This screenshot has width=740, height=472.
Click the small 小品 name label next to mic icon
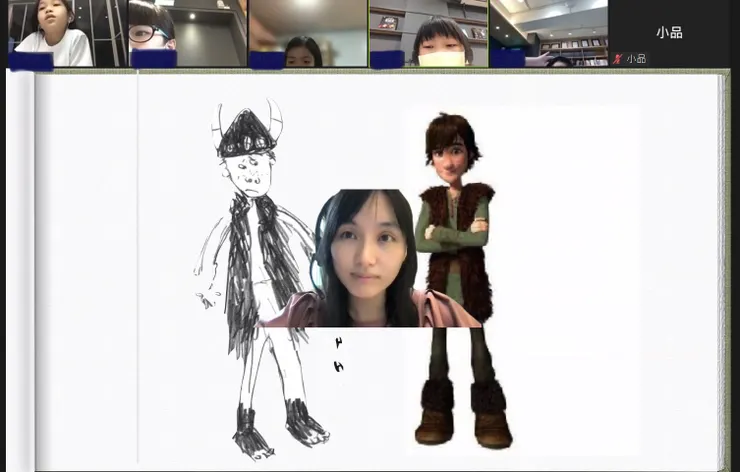pyautogui.click(x=636, y=59)
